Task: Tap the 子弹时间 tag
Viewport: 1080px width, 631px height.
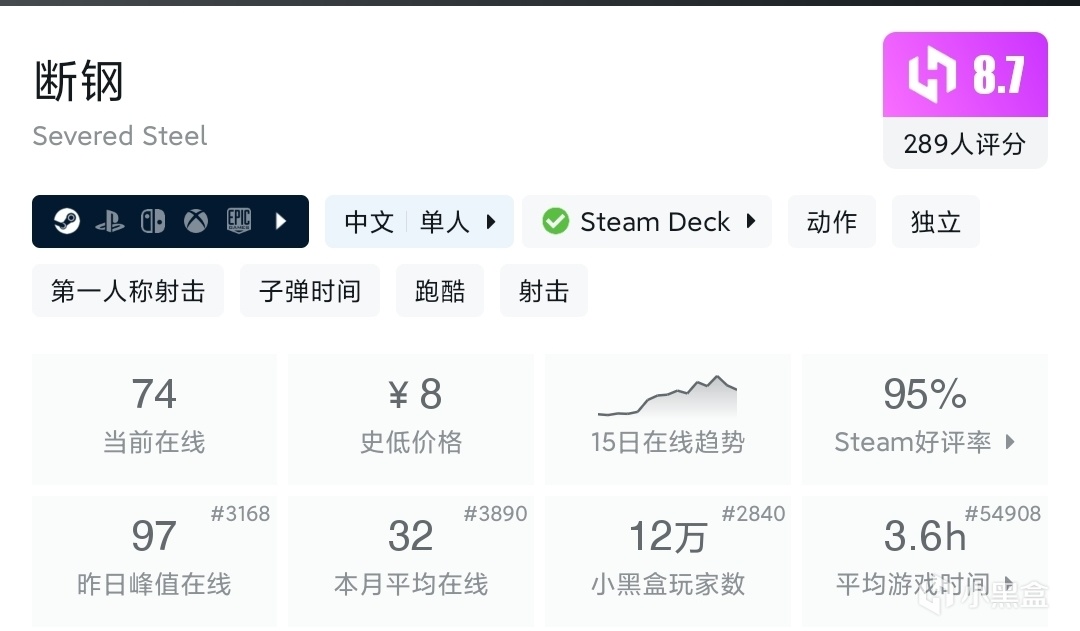Action: point(310,291)
